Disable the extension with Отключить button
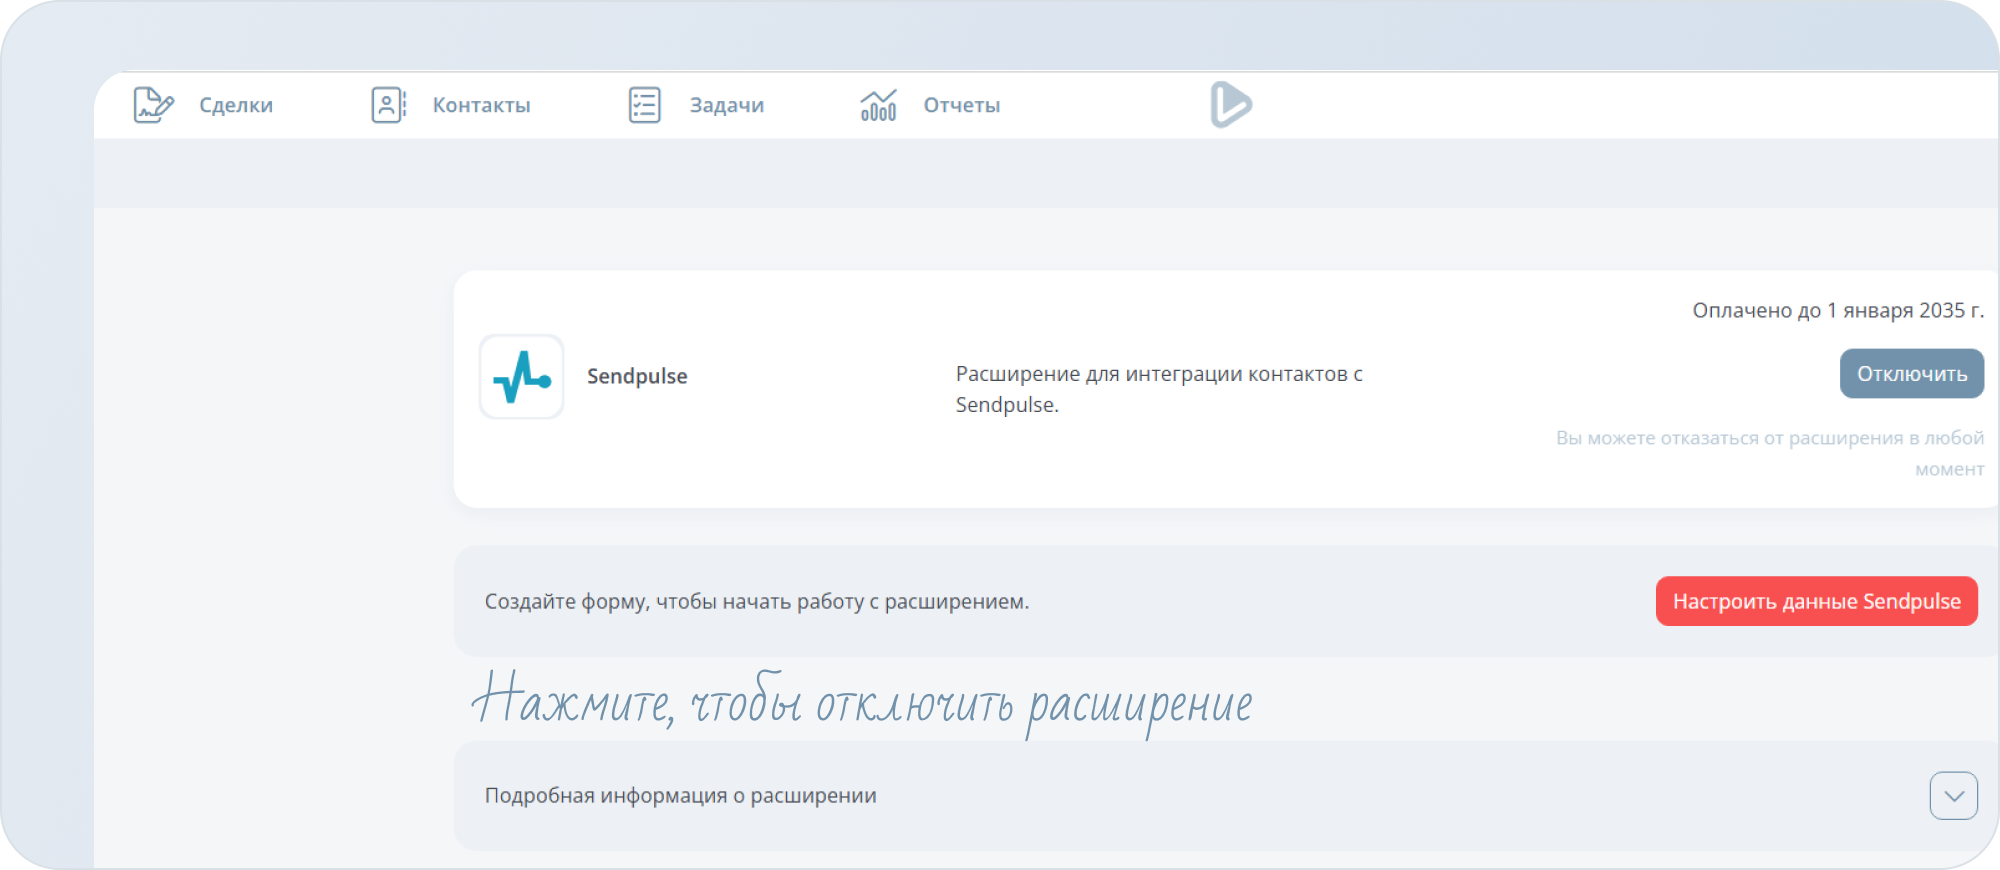The image size is (2000, 870). 1911,374
